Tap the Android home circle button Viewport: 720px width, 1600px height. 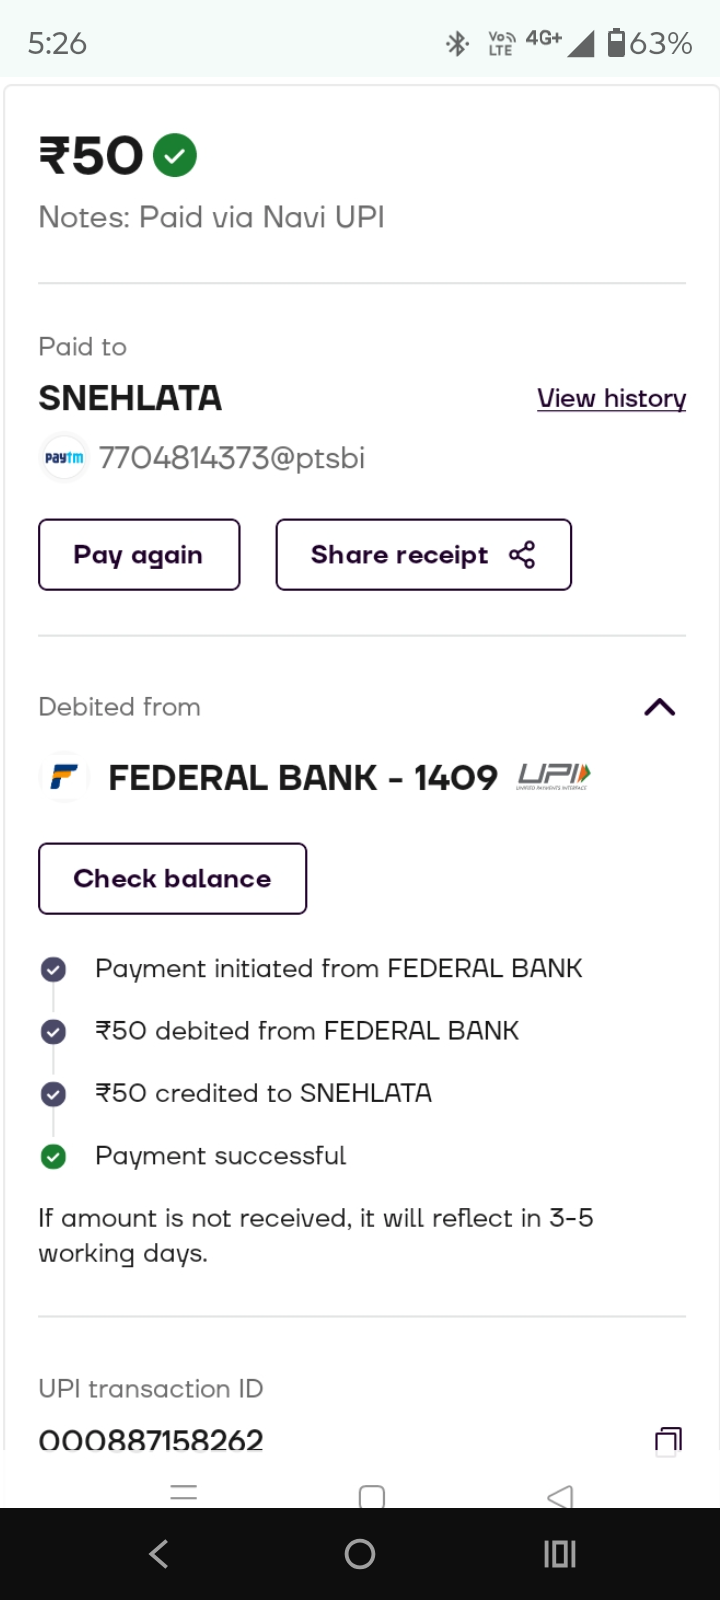(x=360, y=1553)
